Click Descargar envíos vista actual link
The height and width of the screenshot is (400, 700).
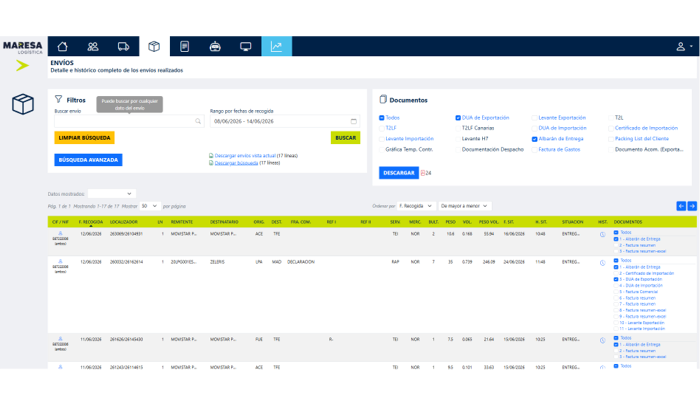coord(245,156)
